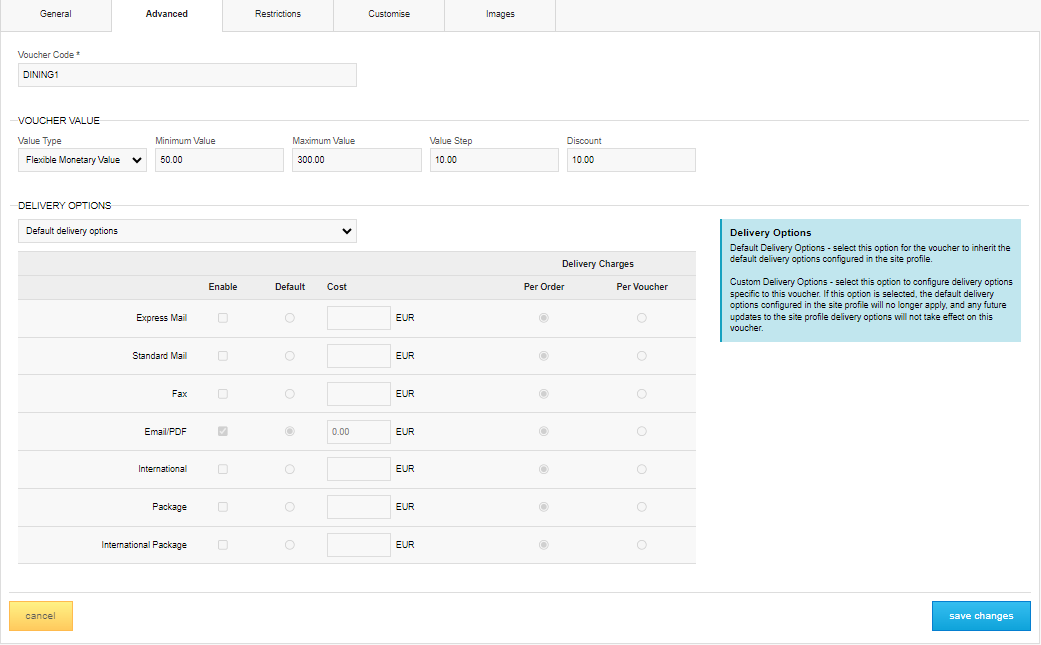Select Per Voucher for Standard Mail
This screenshot has width=1041, height=645.
(x=641, y=356)
